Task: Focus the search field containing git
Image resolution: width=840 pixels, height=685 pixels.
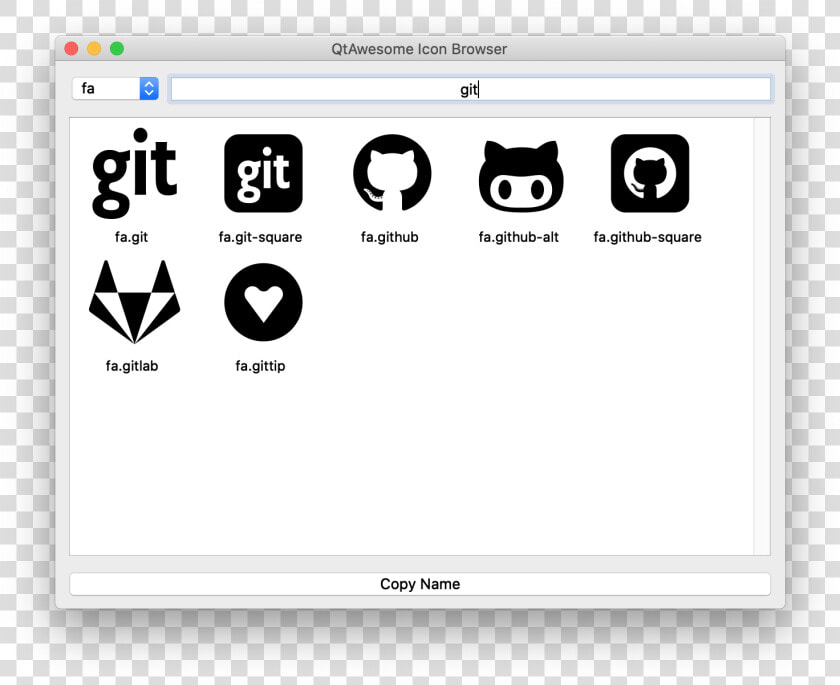Action: [470, 89]
